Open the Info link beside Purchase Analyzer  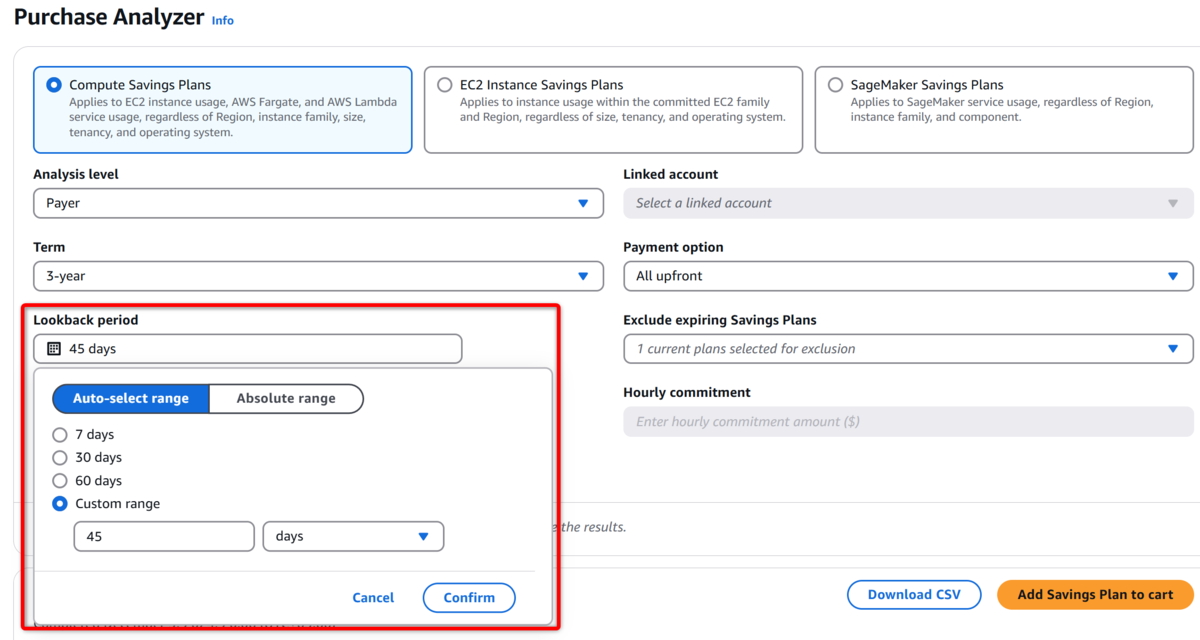click(x=222, y=20)
